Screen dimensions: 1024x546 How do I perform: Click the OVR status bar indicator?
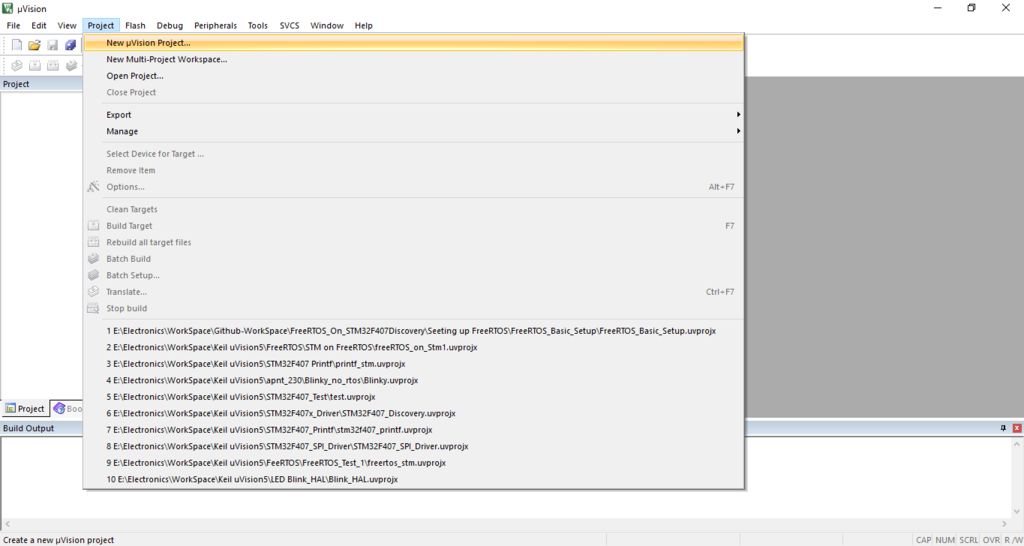pos(991,540)
